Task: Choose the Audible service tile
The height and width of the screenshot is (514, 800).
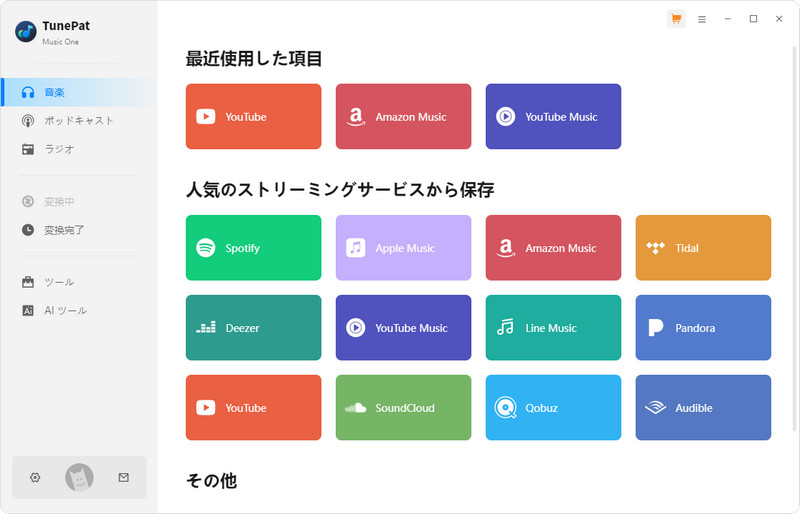Action: 704,407
